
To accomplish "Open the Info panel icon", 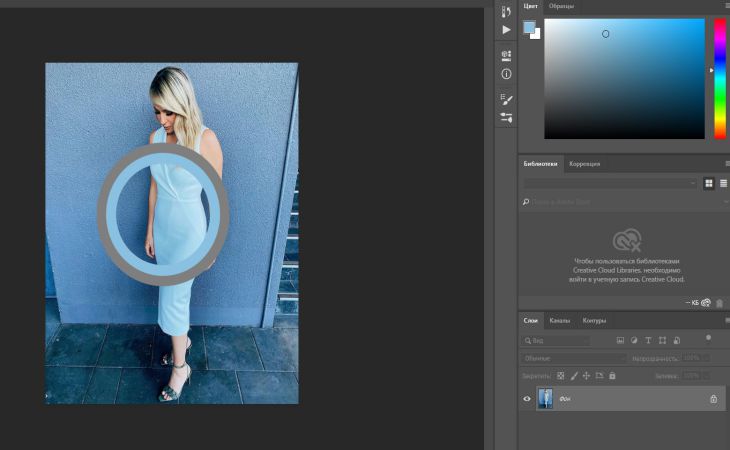I will 507,74.
